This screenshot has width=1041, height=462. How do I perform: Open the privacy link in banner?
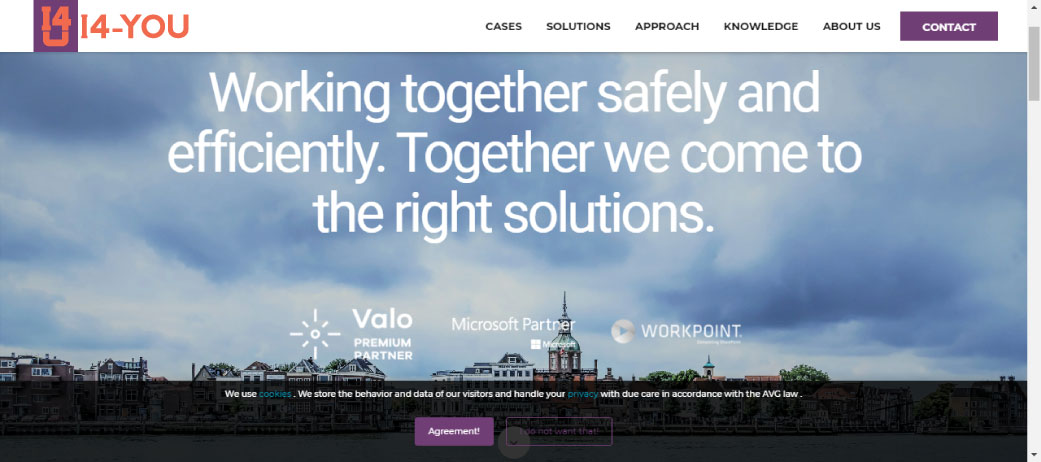point(583,394)
